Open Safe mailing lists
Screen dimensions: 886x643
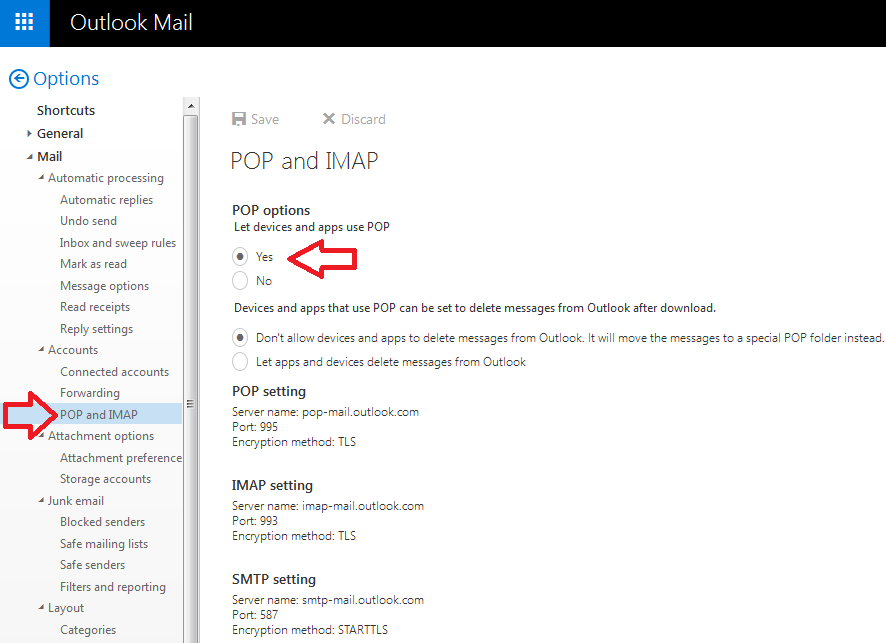104,544
